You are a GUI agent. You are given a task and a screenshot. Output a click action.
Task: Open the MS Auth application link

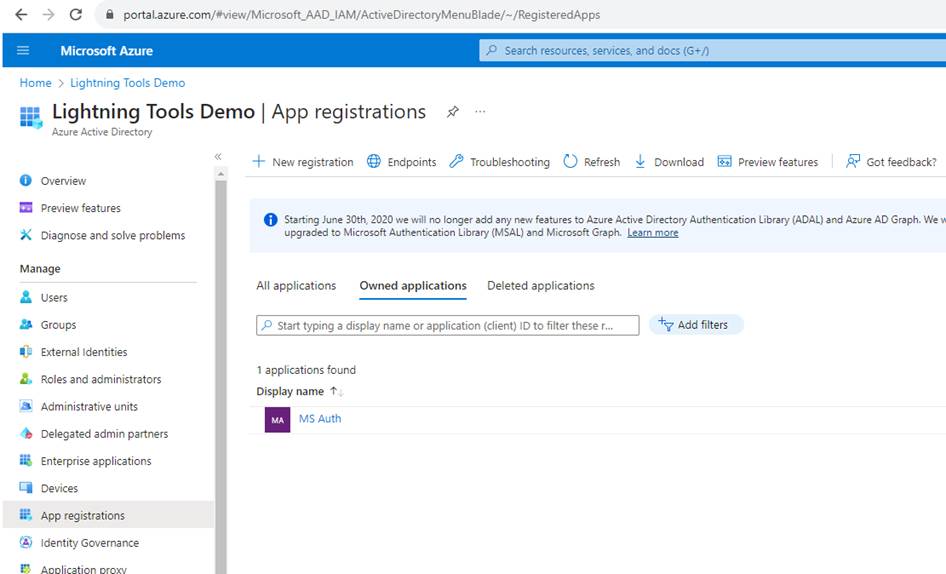click(320, 418)
